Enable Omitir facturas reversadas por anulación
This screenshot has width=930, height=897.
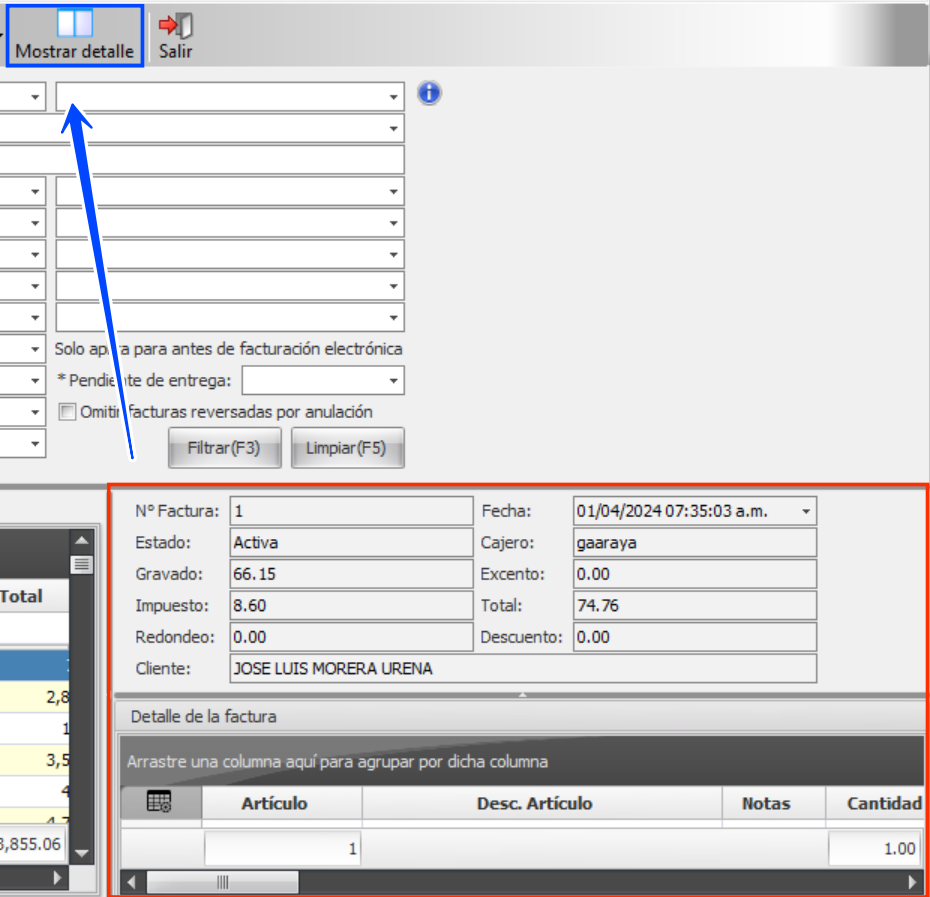coord(67,412)
